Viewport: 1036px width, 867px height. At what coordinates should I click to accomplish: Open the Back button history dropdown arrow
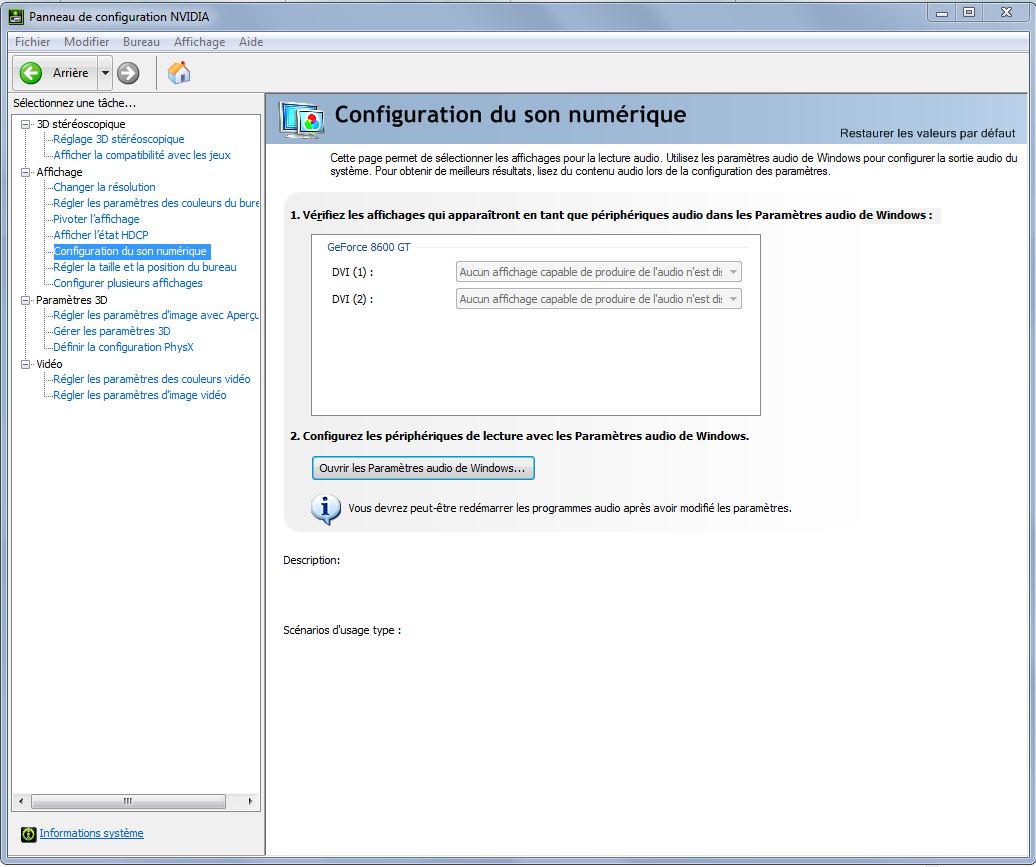click(x=104, y=73)
